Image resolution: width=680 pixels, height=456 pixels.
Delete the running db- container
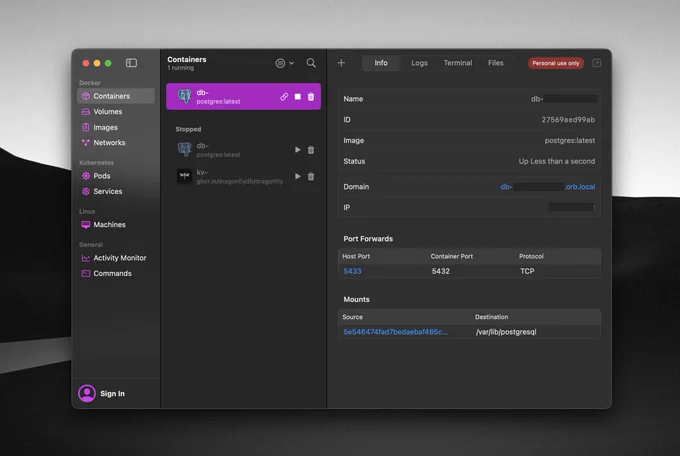click(x=311, y=97)
